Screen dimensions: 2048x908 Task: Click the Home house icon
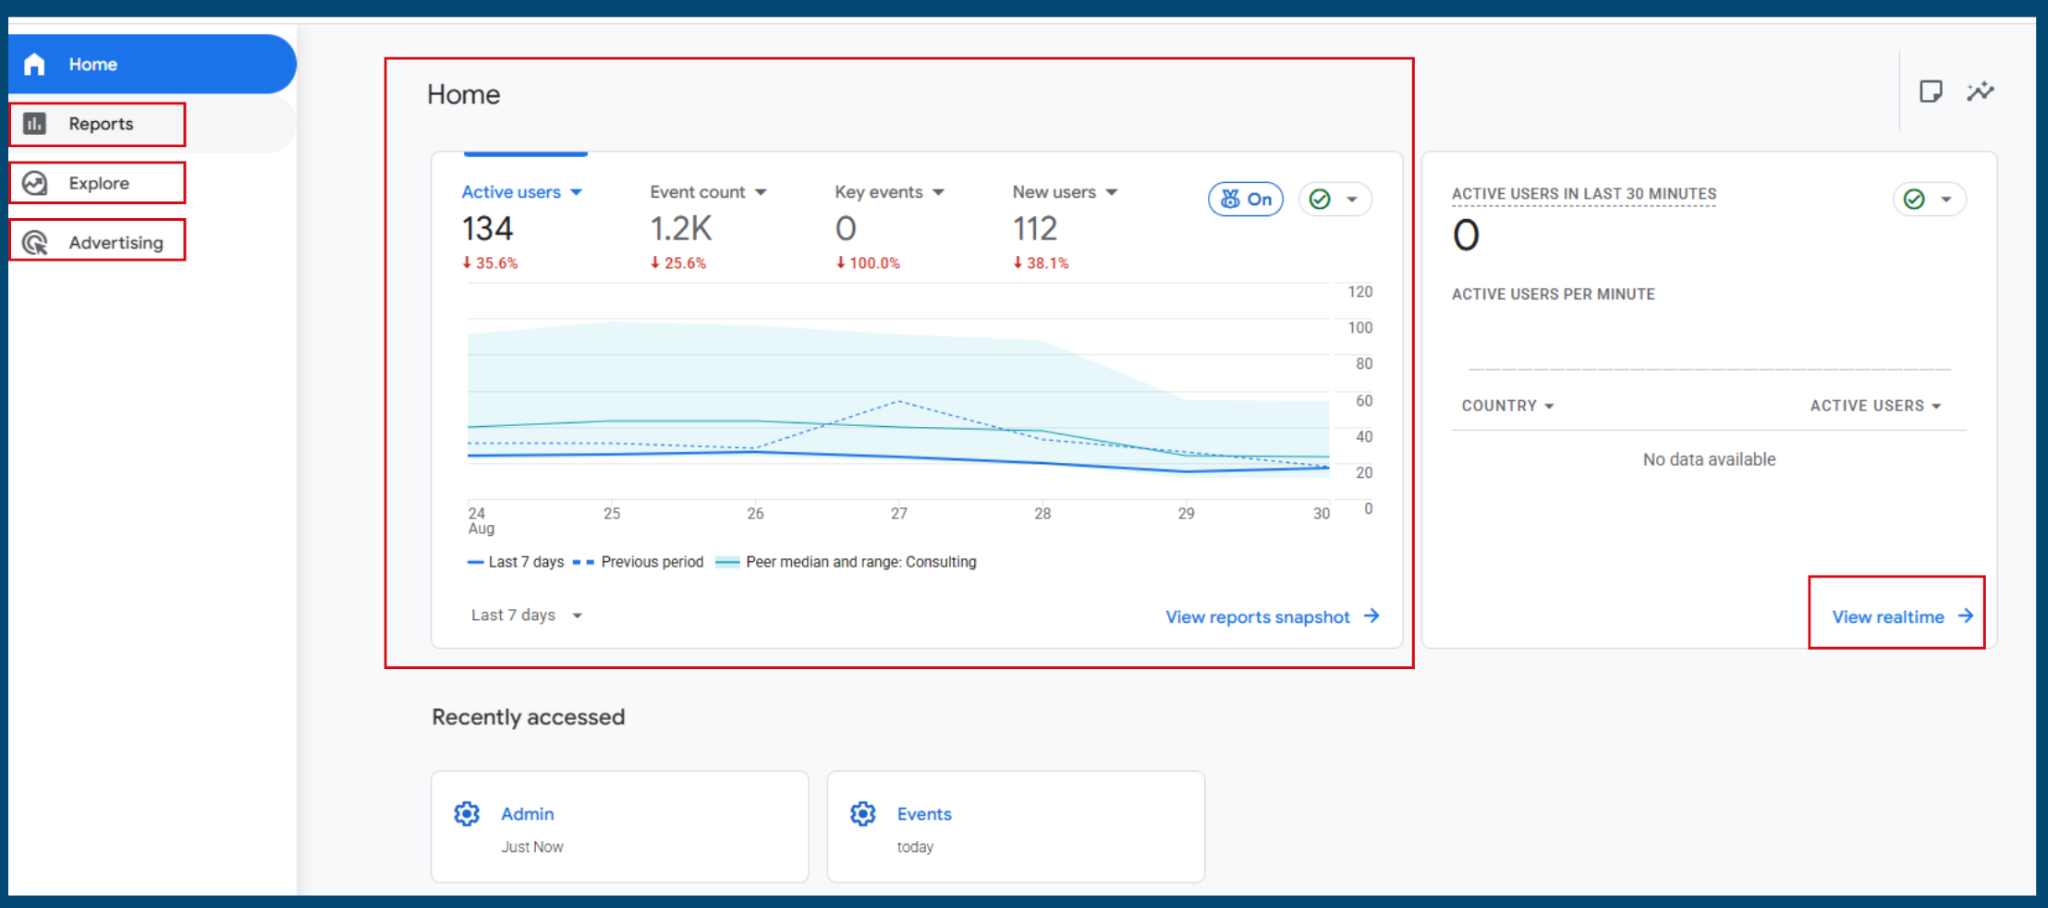35,64
